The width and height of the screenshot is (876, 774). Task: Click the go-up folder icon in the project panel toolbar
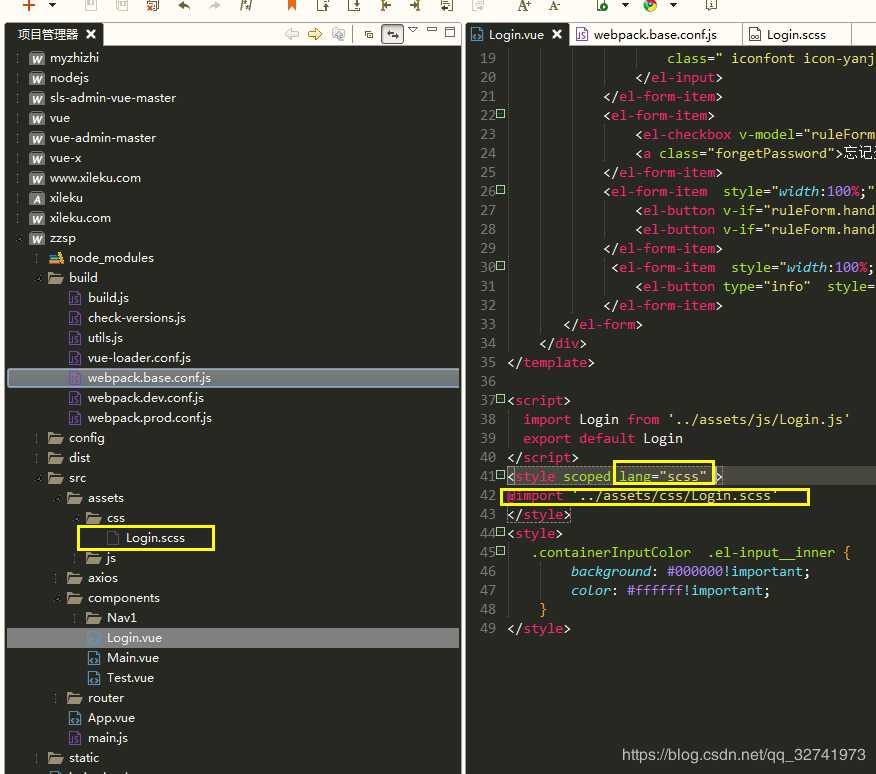coord(339,34)
